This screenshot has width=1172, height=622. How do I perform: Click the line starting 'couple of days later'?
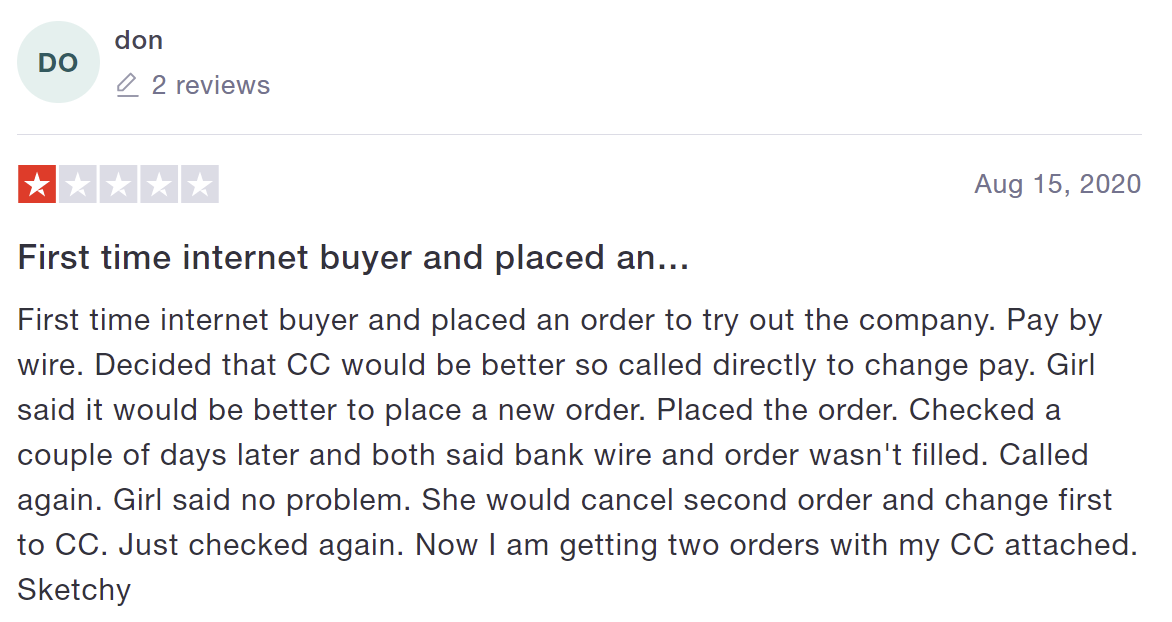point(552,455)
